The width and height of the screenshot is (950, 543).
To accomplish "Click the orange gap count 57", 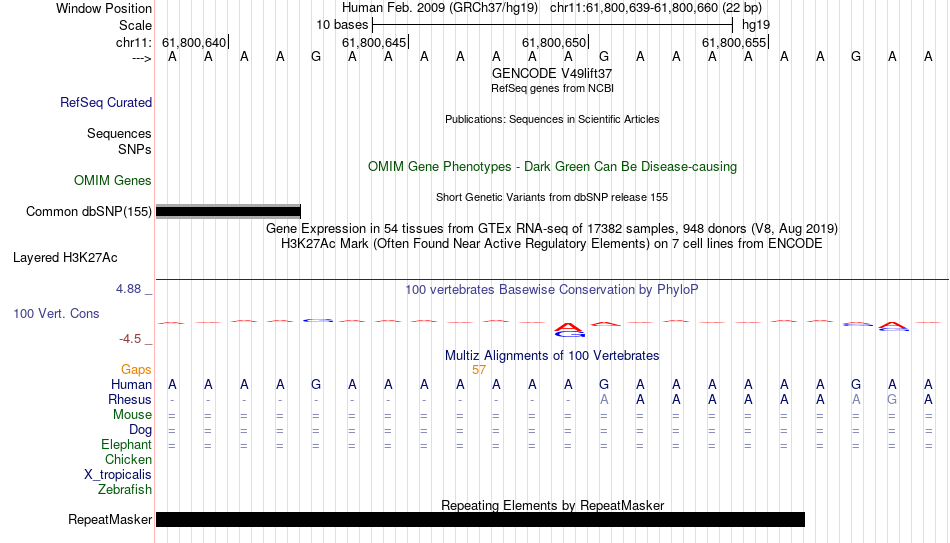I will tap(479, 370).
